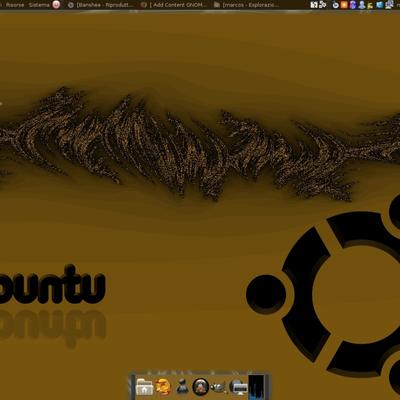This screenshot has width=400, height=400.
Task: Open the computer monitor dock icon
Action: (x=239, y=387)
